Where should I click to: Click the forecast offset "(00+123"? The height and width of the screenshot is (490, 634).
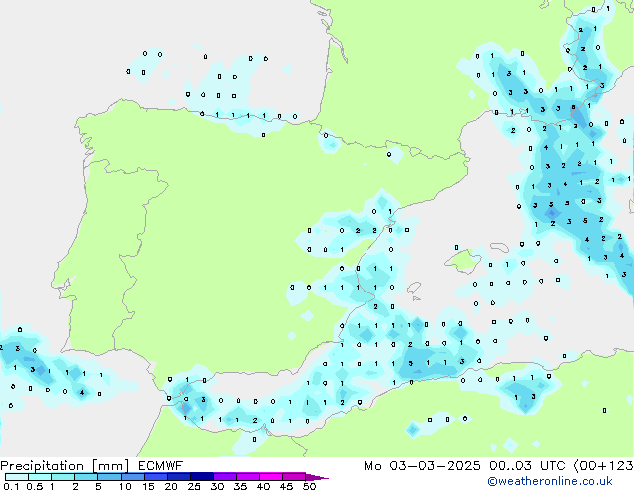coord(603,466)
